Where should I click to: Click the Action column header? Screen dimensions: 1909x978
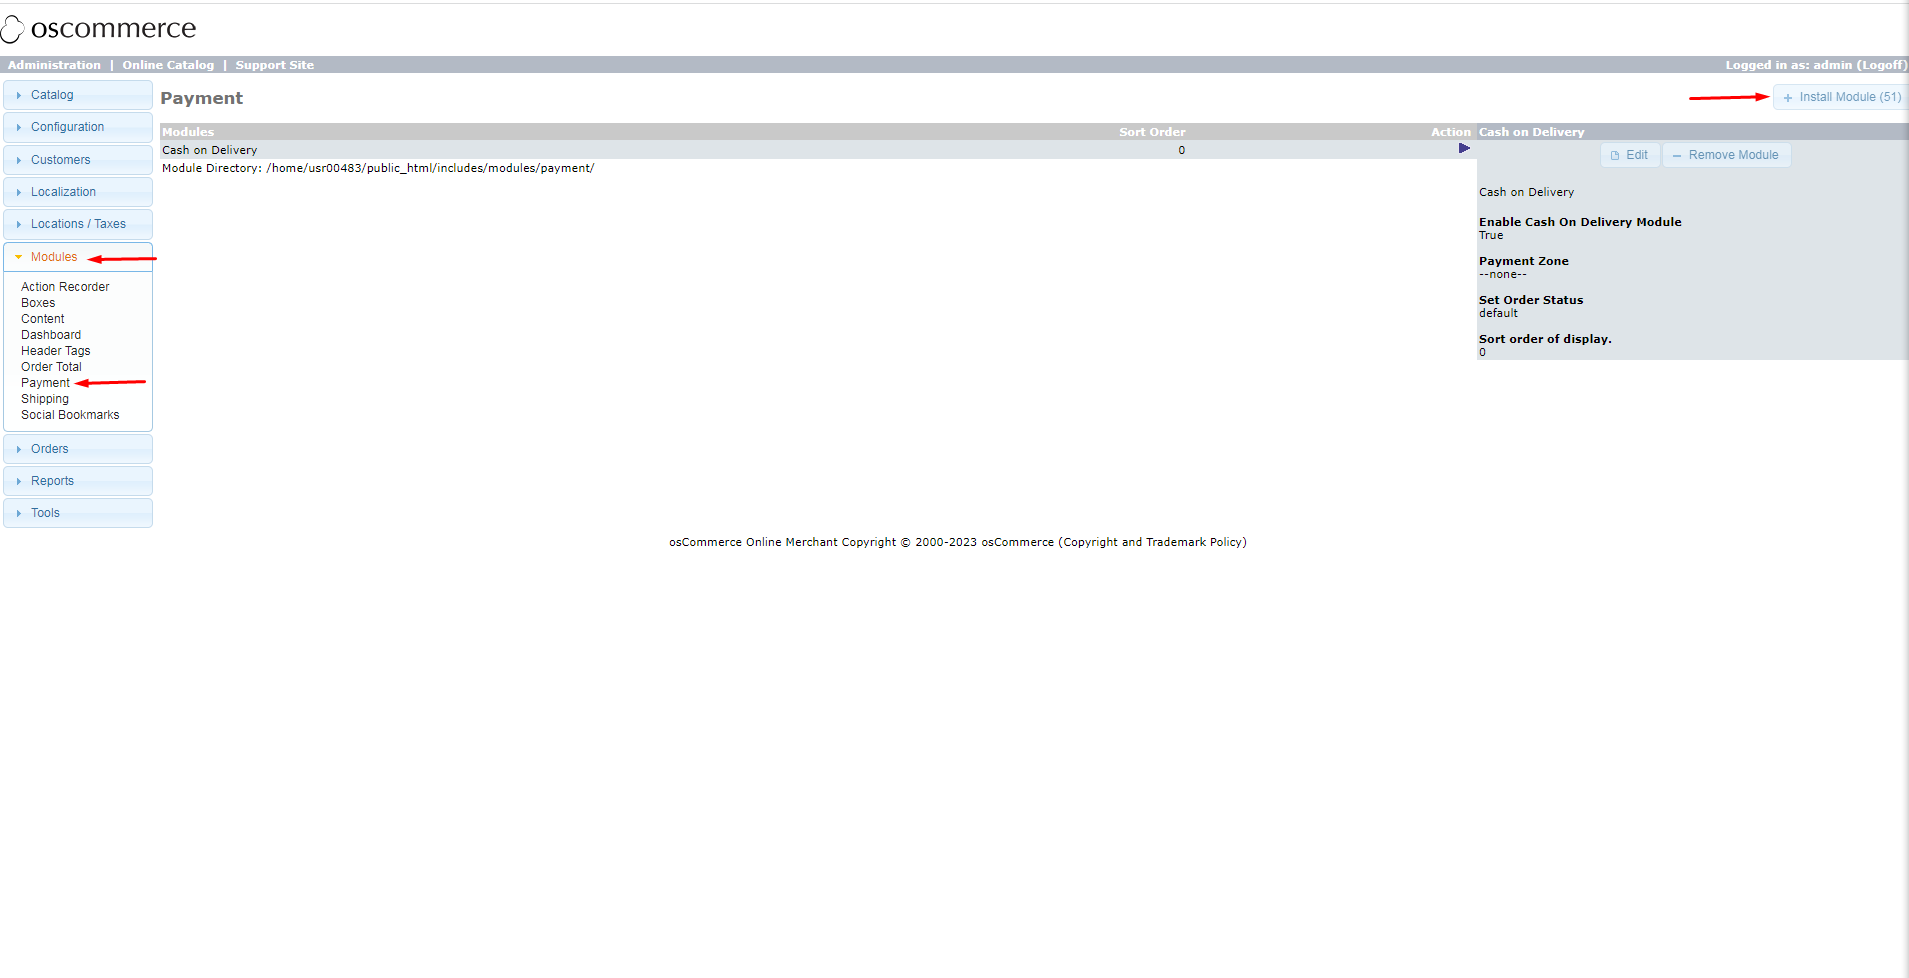1450,132
